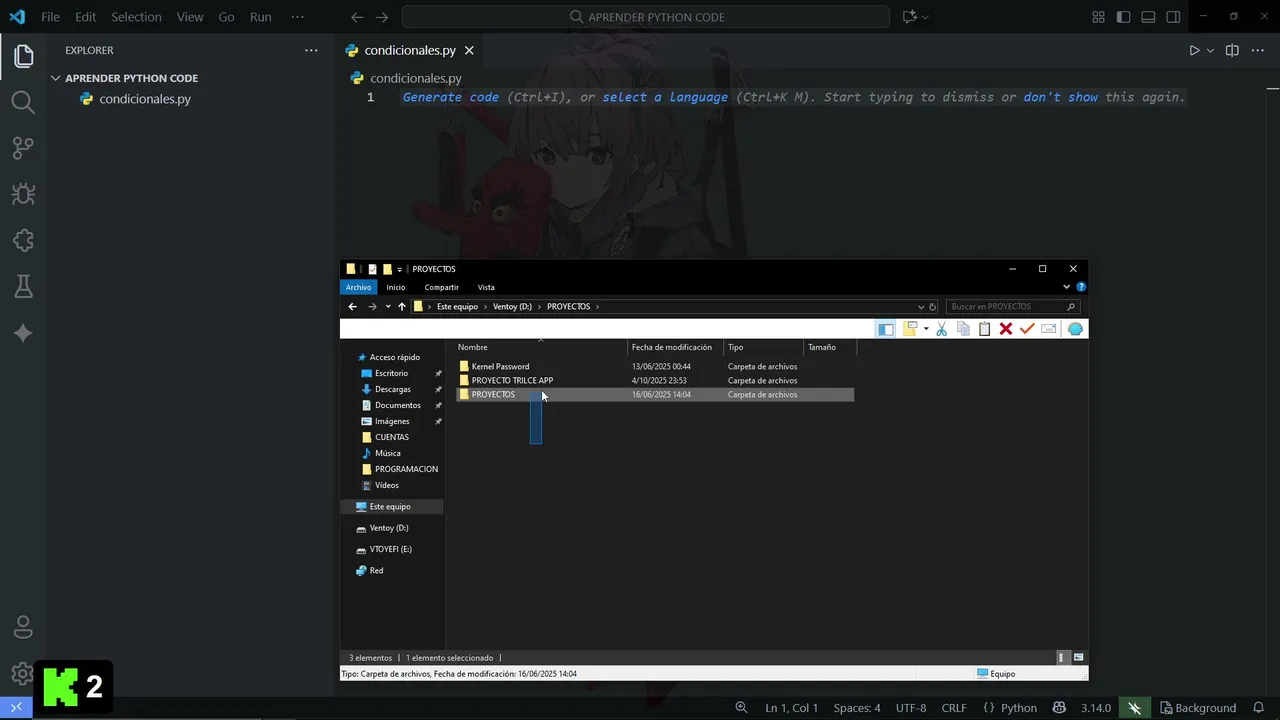The image size is (1280, 720).
Task: Change line endings via CRLF
Action: [954, 708]
